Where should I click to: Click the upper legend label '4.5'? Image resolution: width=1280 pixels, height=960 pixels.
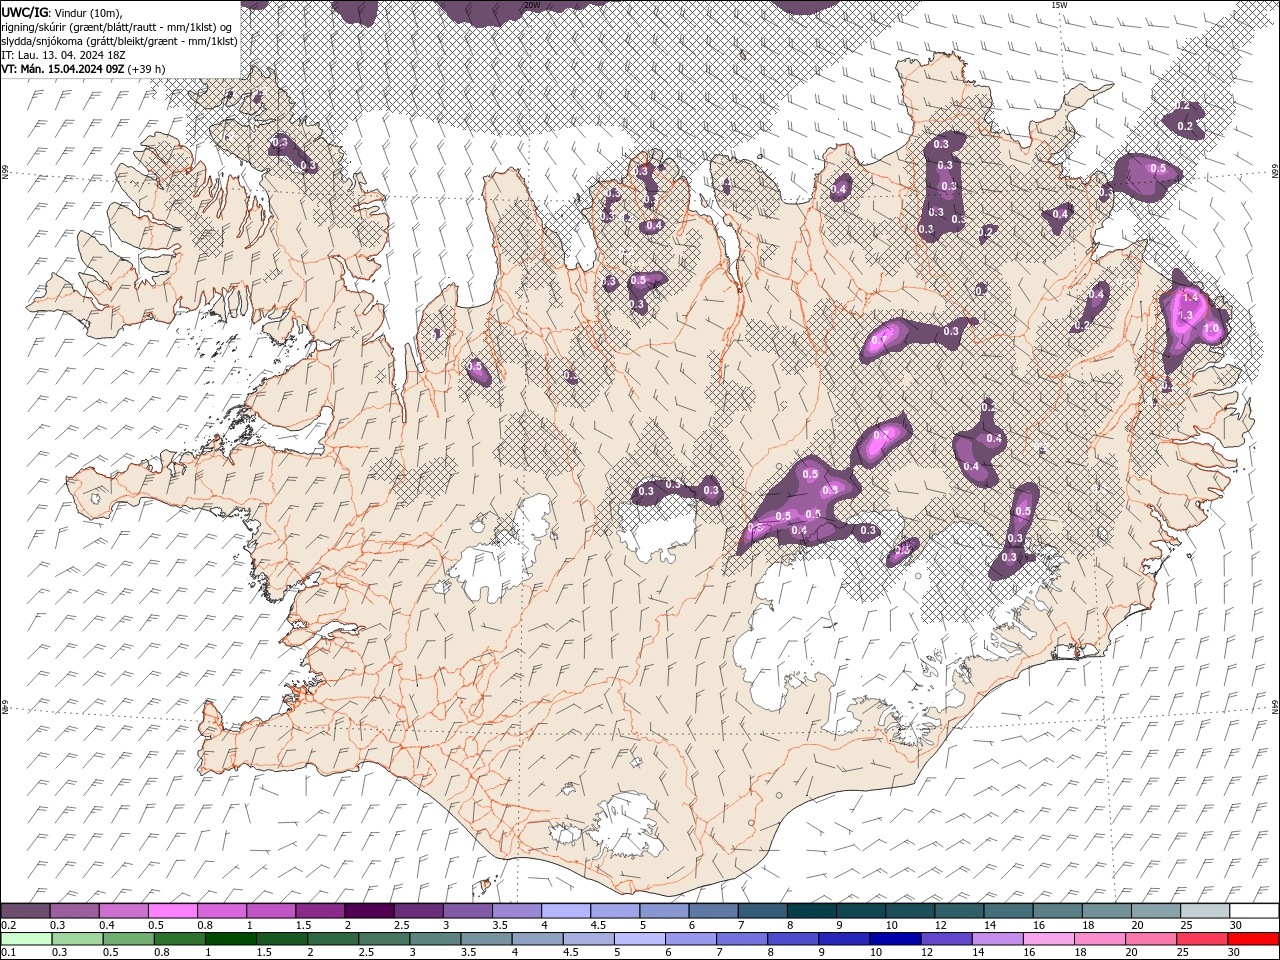[x=599, y=925]
